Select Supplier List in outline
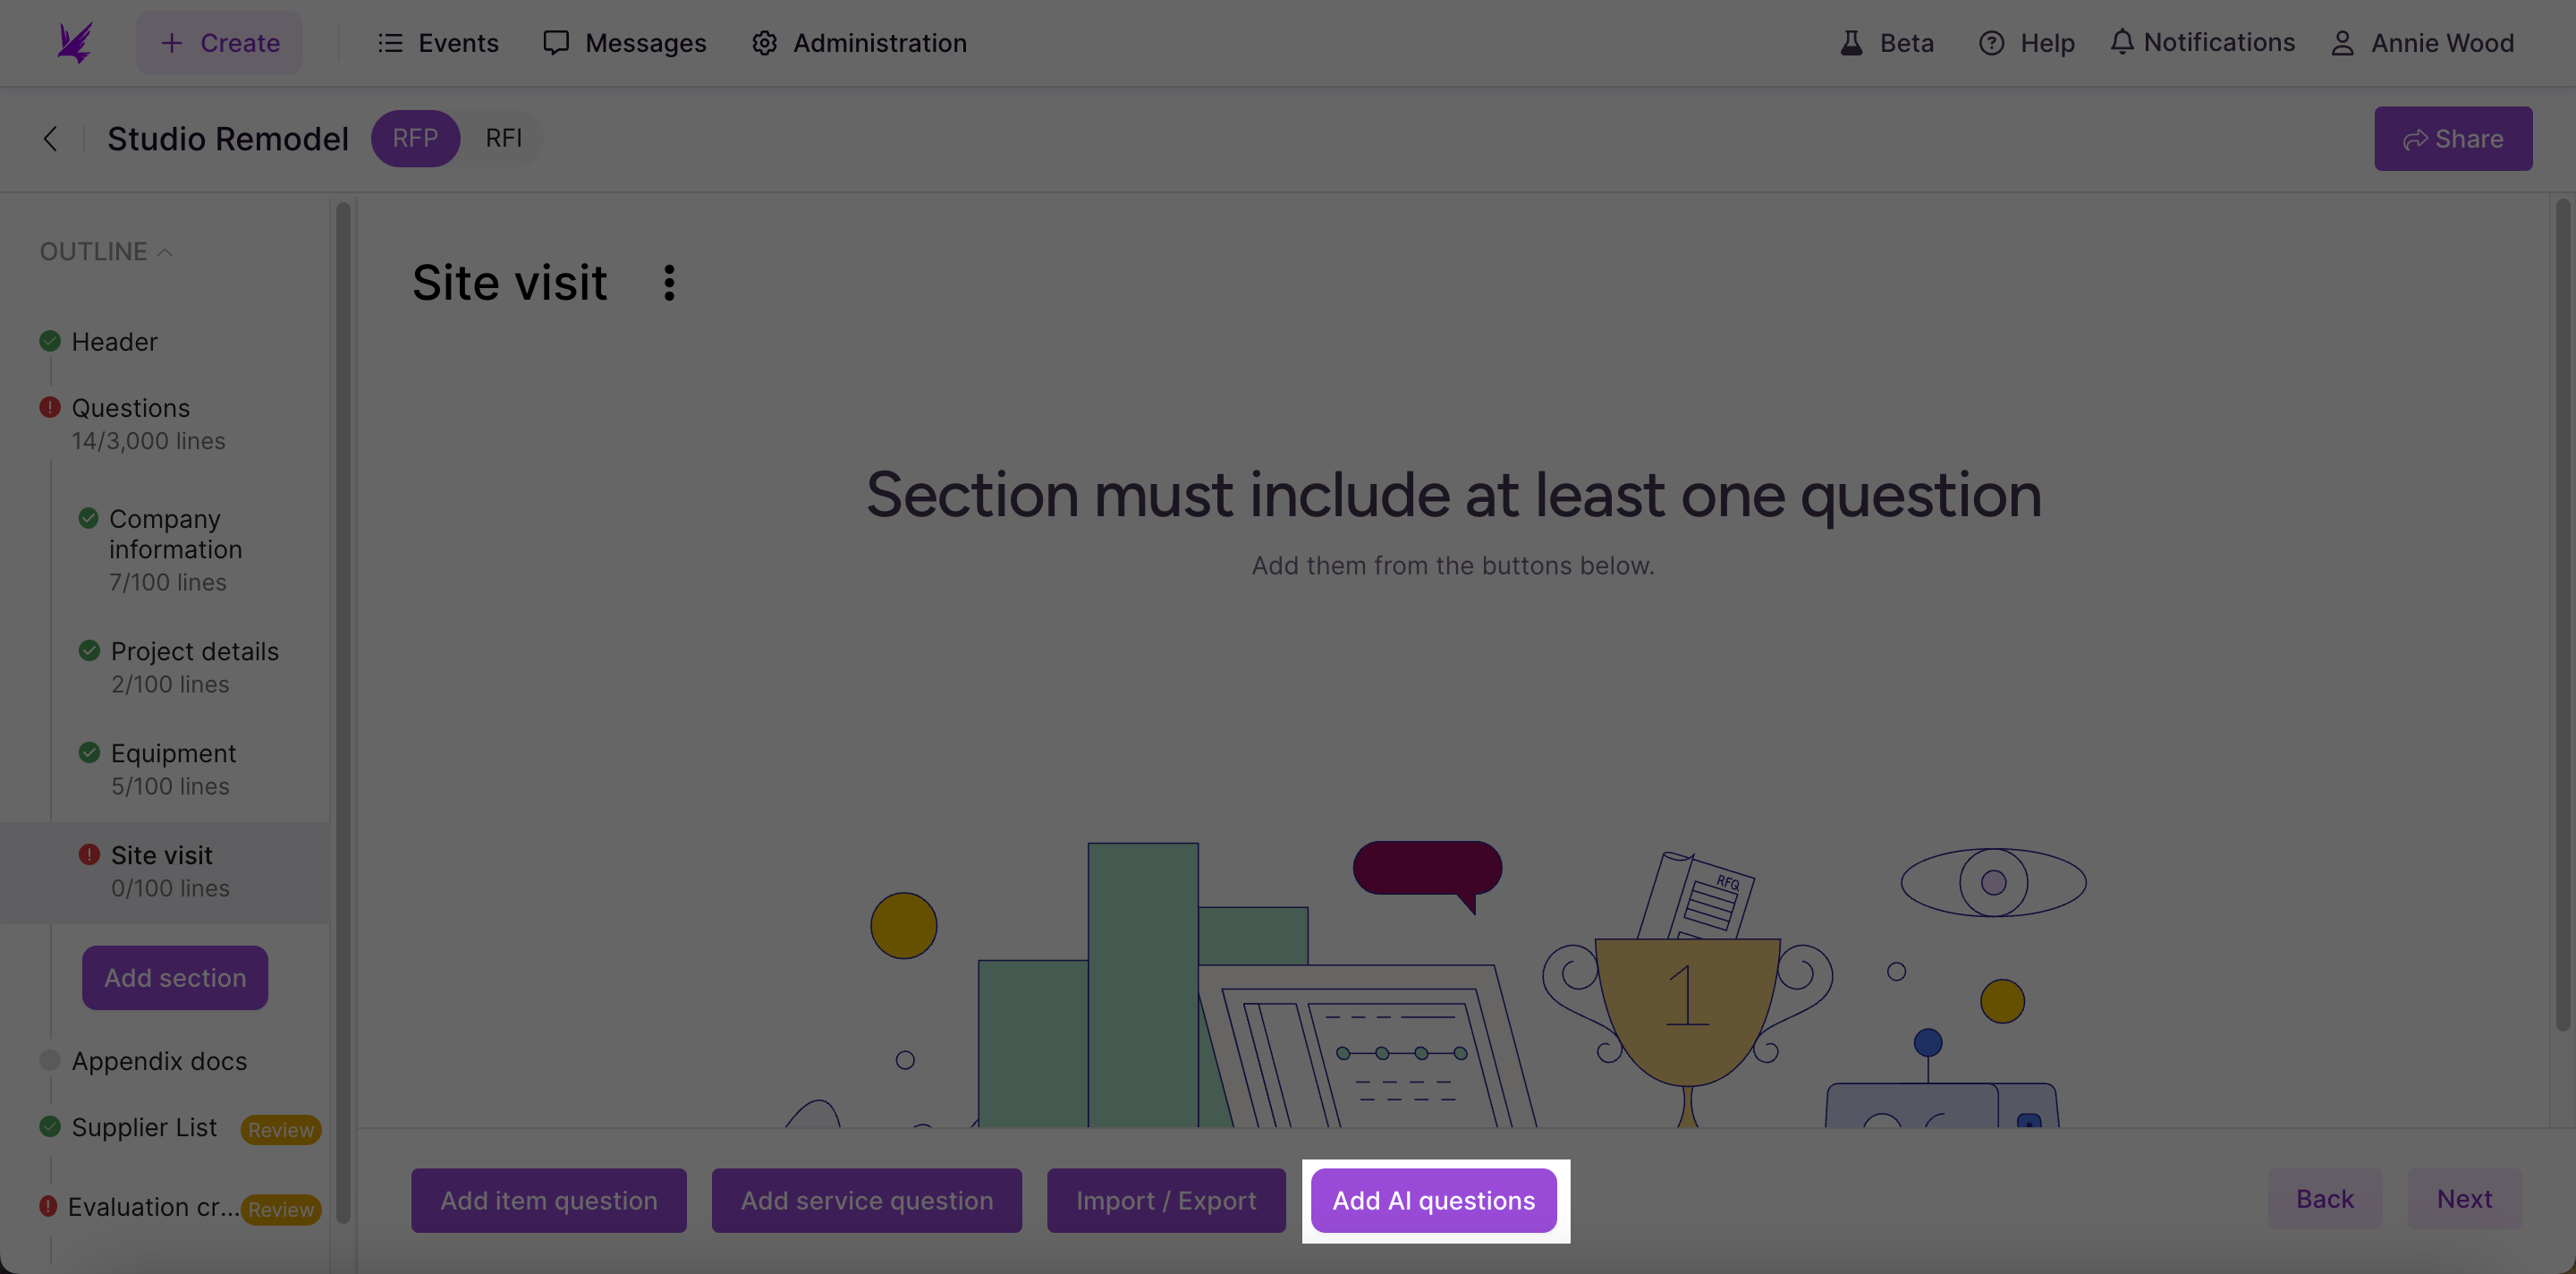The height and width of the screenshot is (1274, 2576). [144, 1127]
